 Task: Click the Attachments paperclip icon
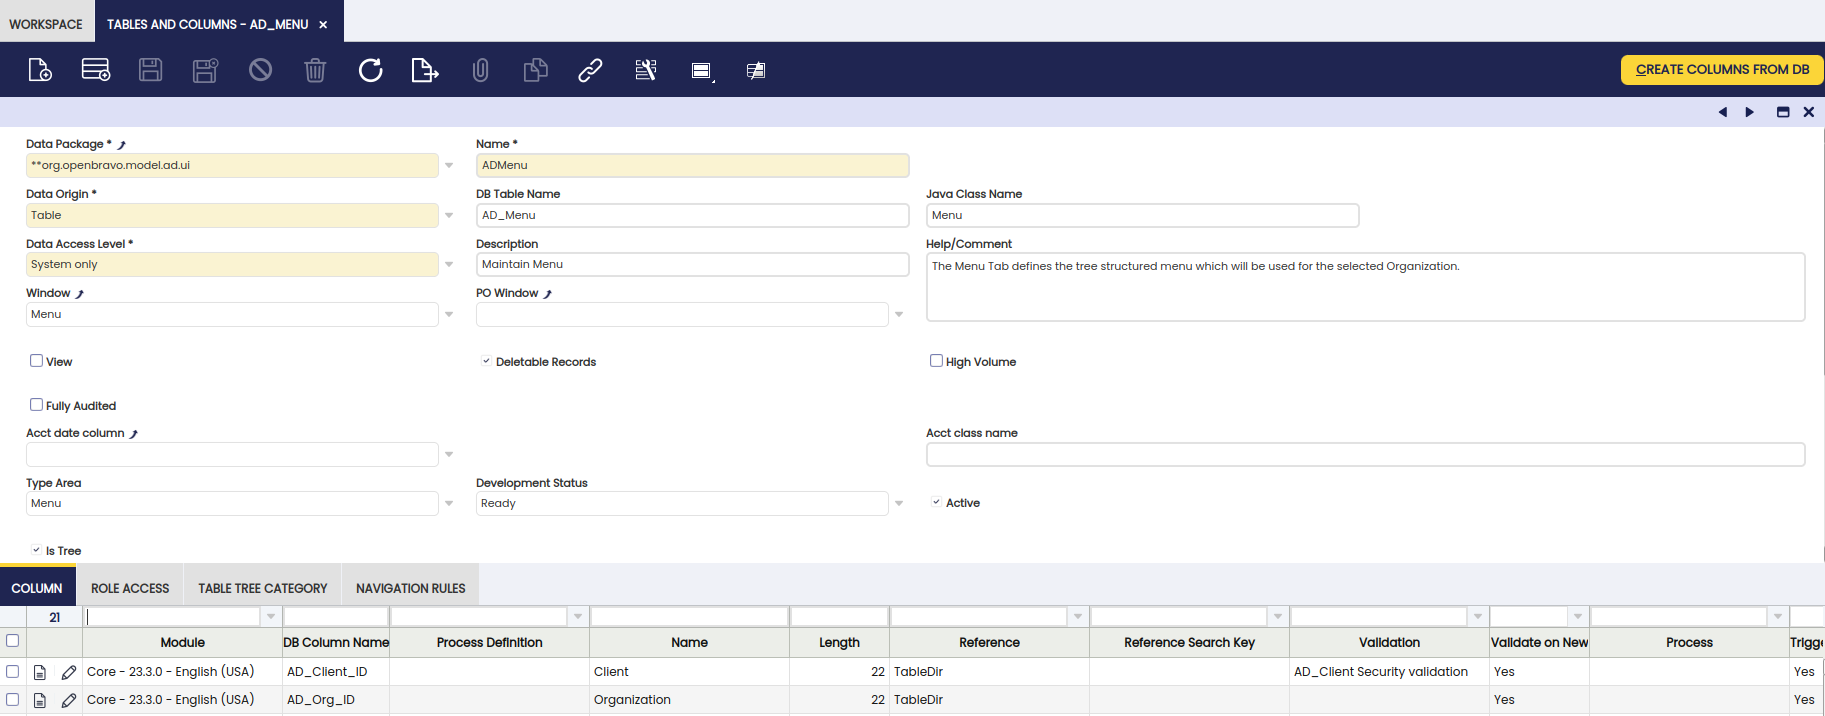[480, 70]
